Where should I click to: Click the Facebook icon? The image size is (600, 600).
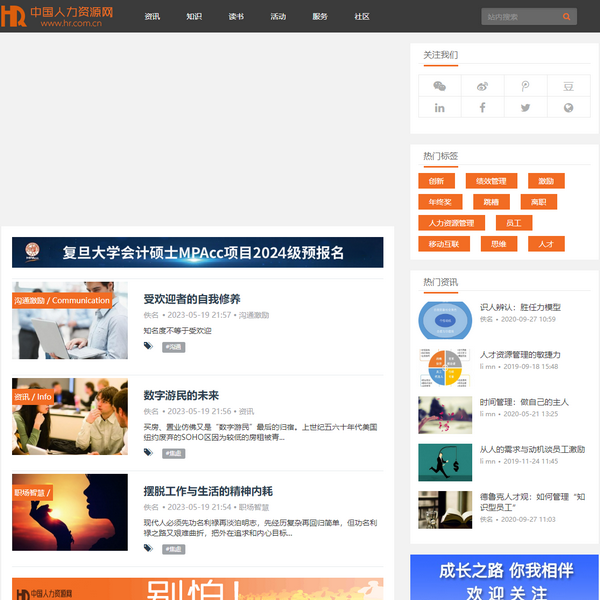(482, 108)
